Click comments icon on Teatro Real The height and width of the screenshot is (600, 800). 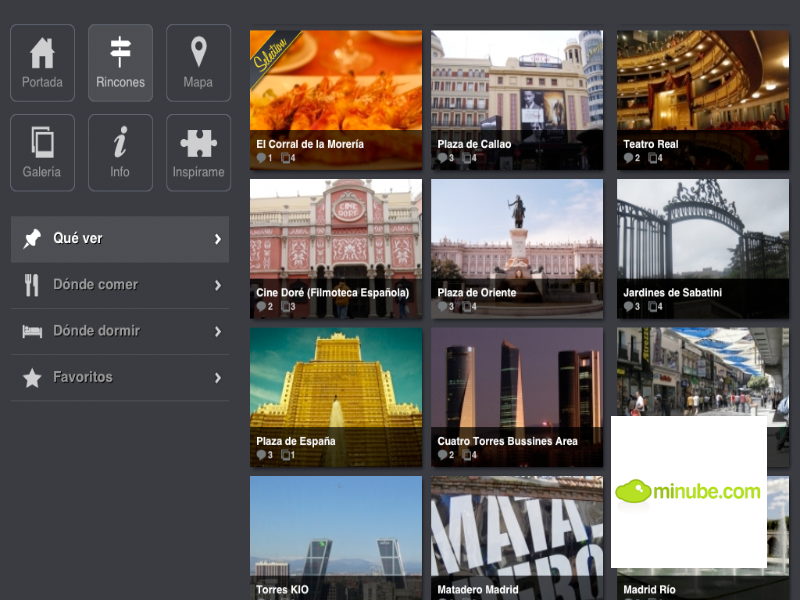[628, 158]
